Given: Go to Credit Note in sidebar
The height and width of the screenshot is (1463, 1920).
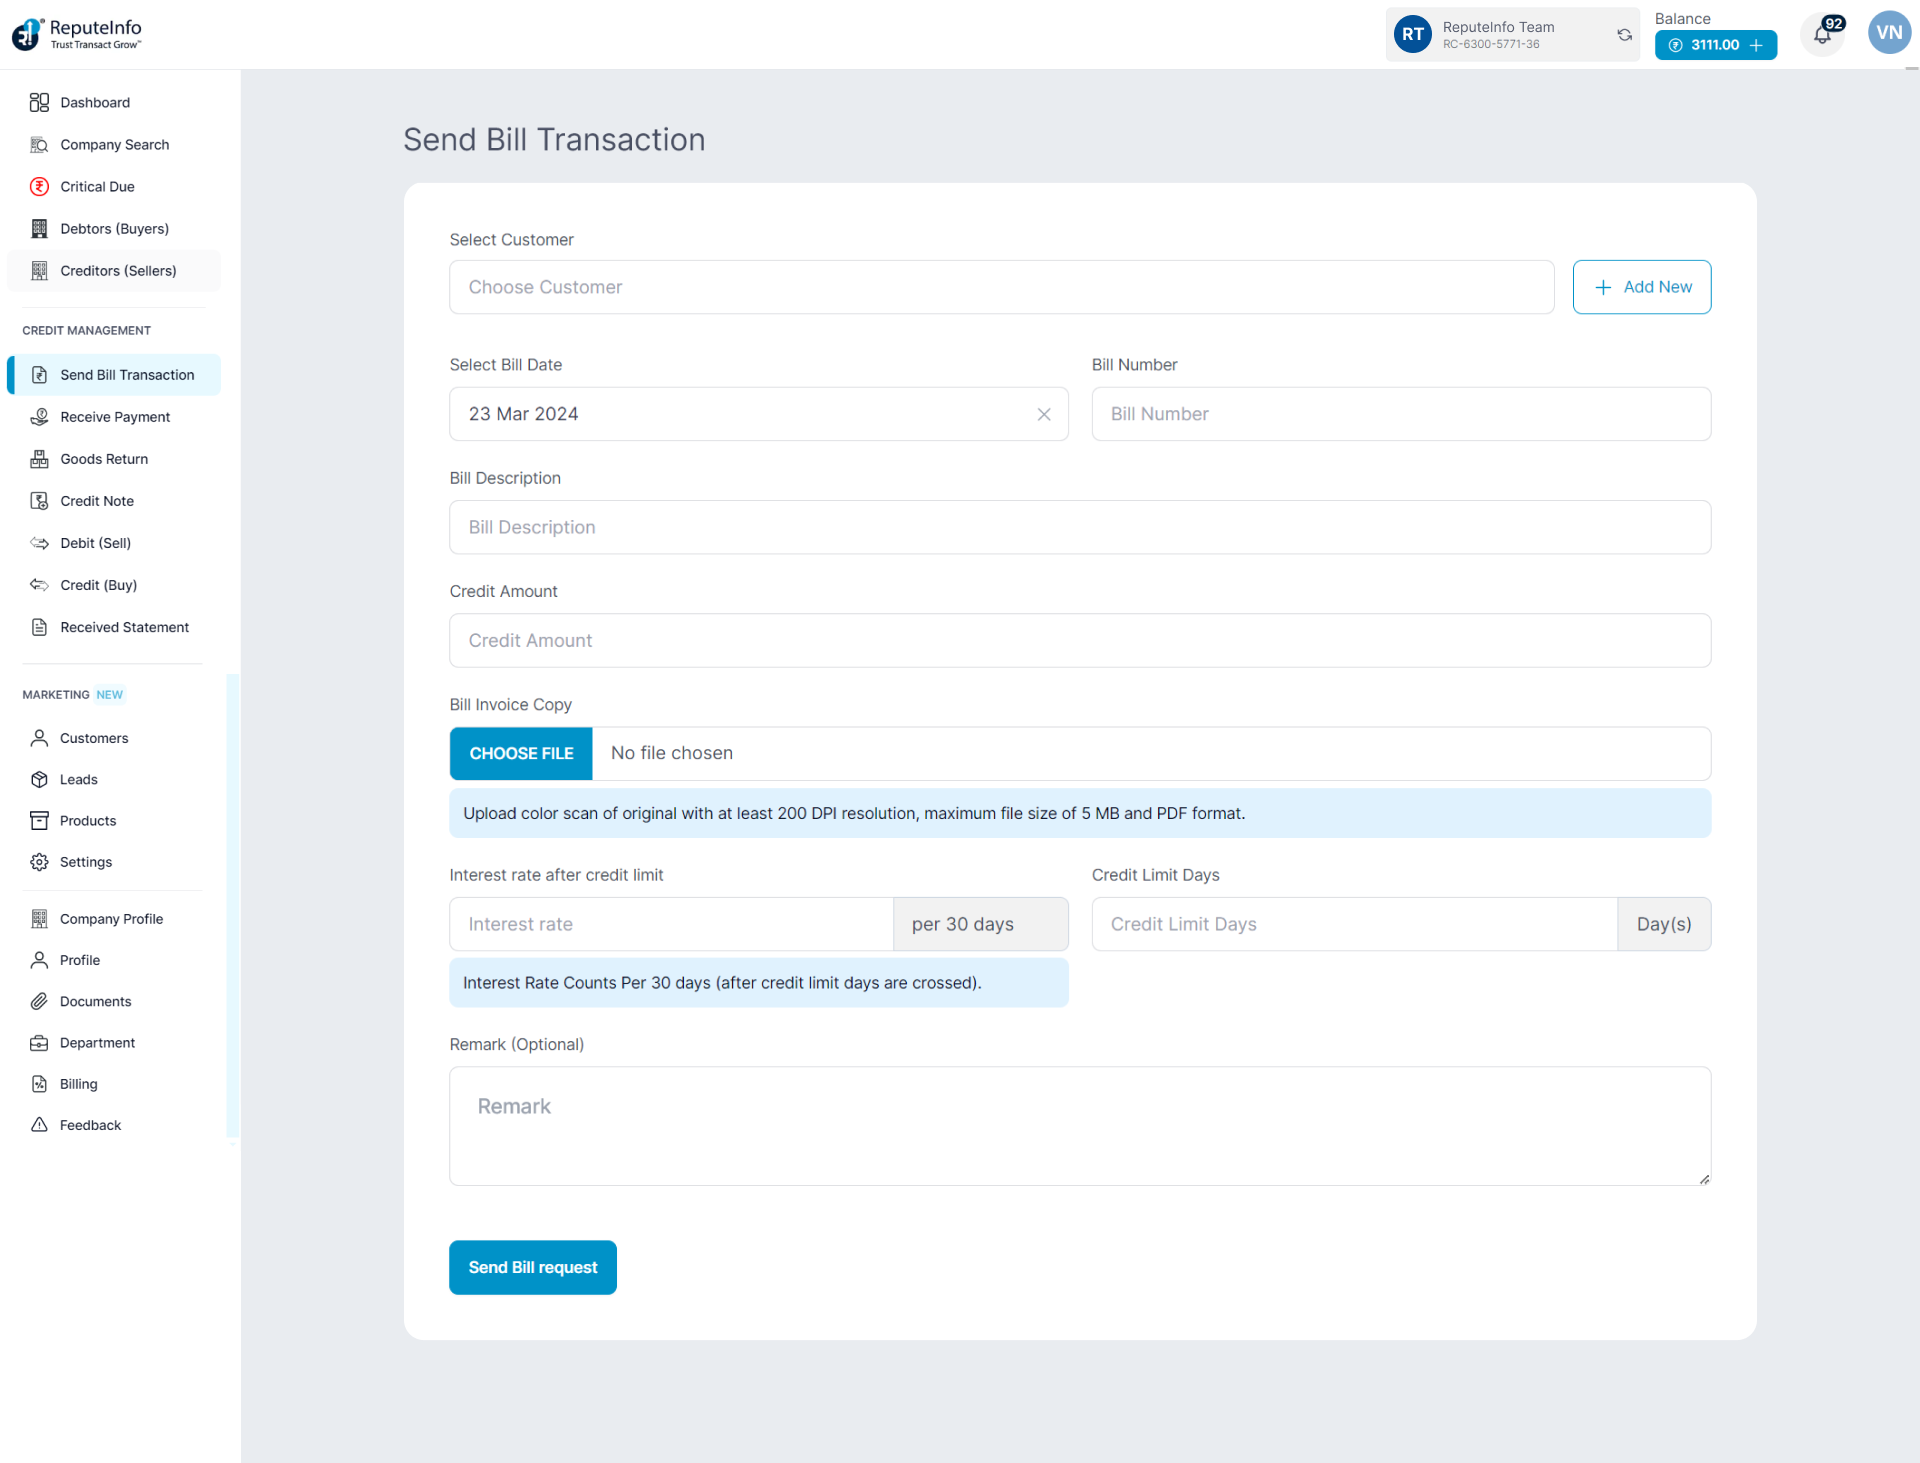Looking at the screenshot, I should [97, 501].
